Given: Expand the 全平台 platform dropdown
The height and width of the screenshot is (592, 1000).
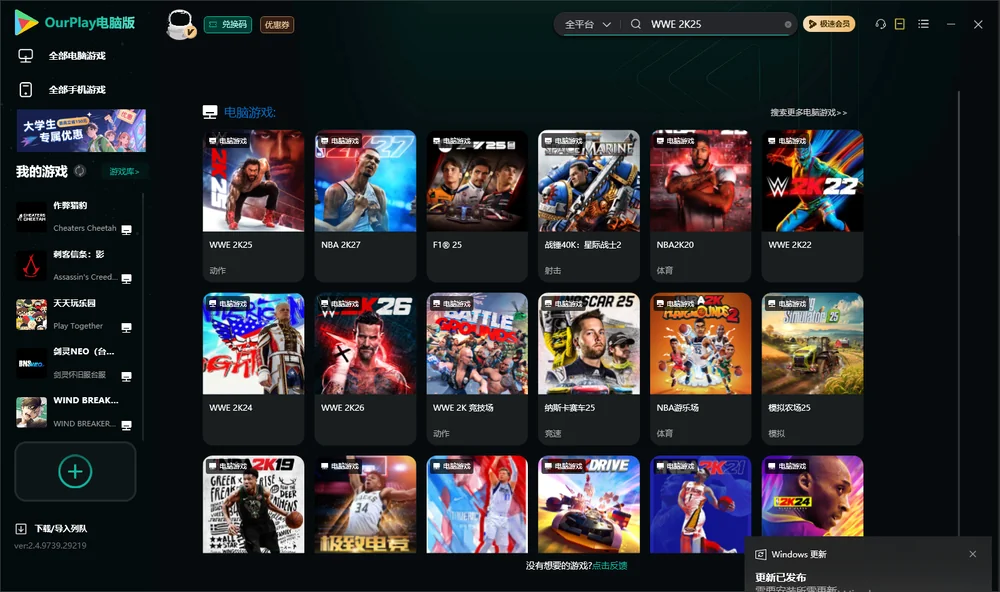Looking at the screenshot, I should [587, 24].
